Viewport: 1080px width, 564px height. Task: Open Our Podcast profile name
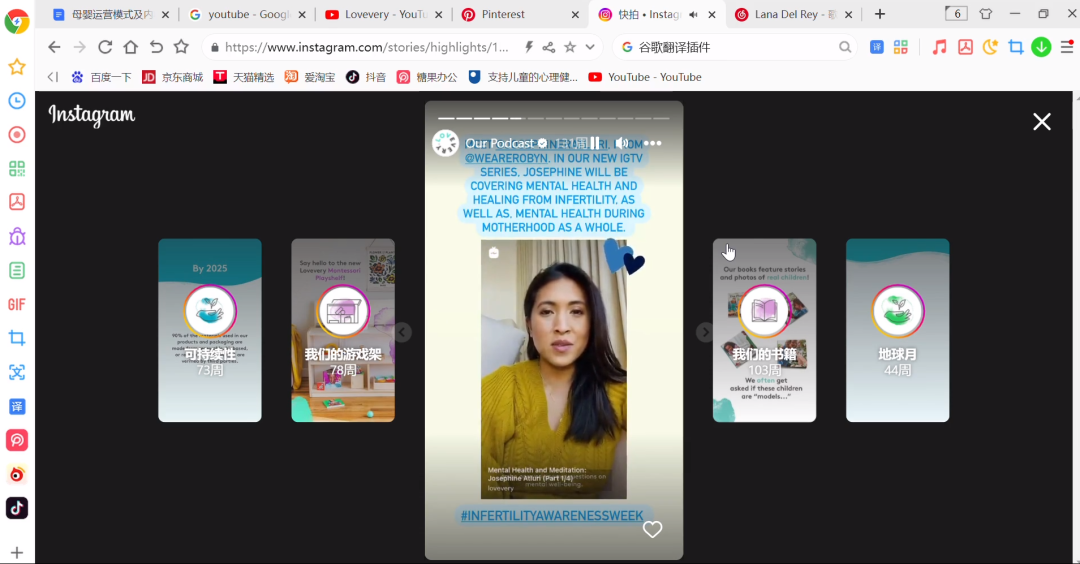coord(500,143)
